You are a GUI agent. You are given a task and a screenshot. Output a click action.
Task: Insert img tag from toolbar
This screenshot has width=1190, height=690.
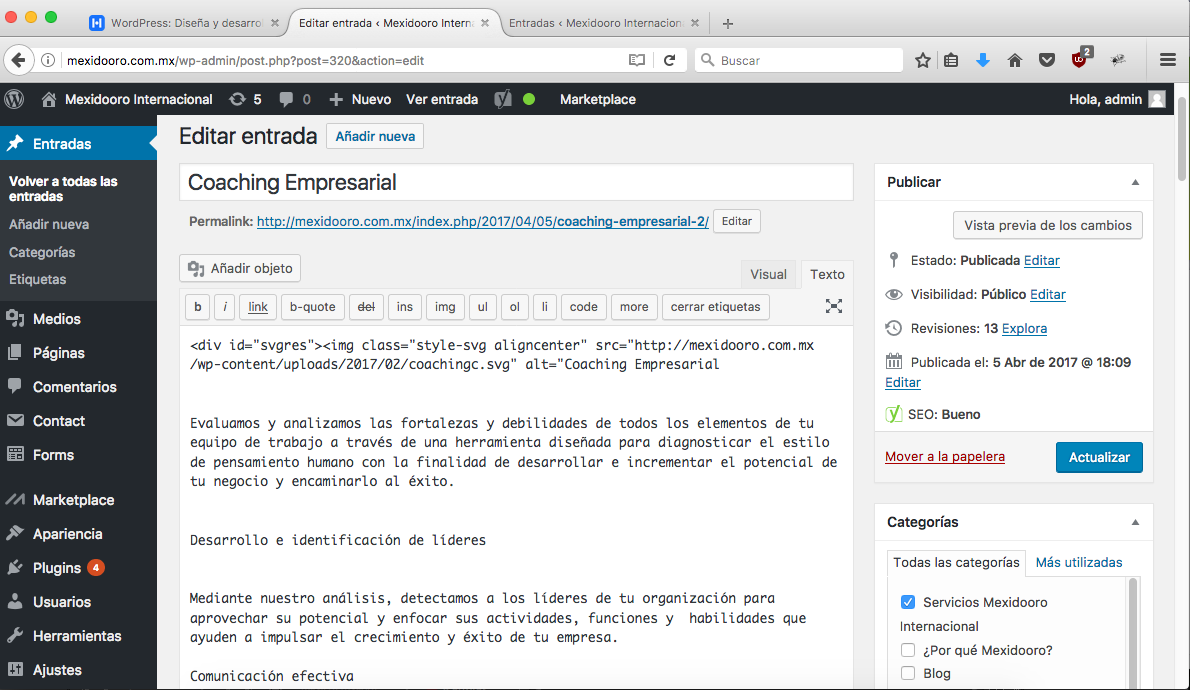click(445, 307)
